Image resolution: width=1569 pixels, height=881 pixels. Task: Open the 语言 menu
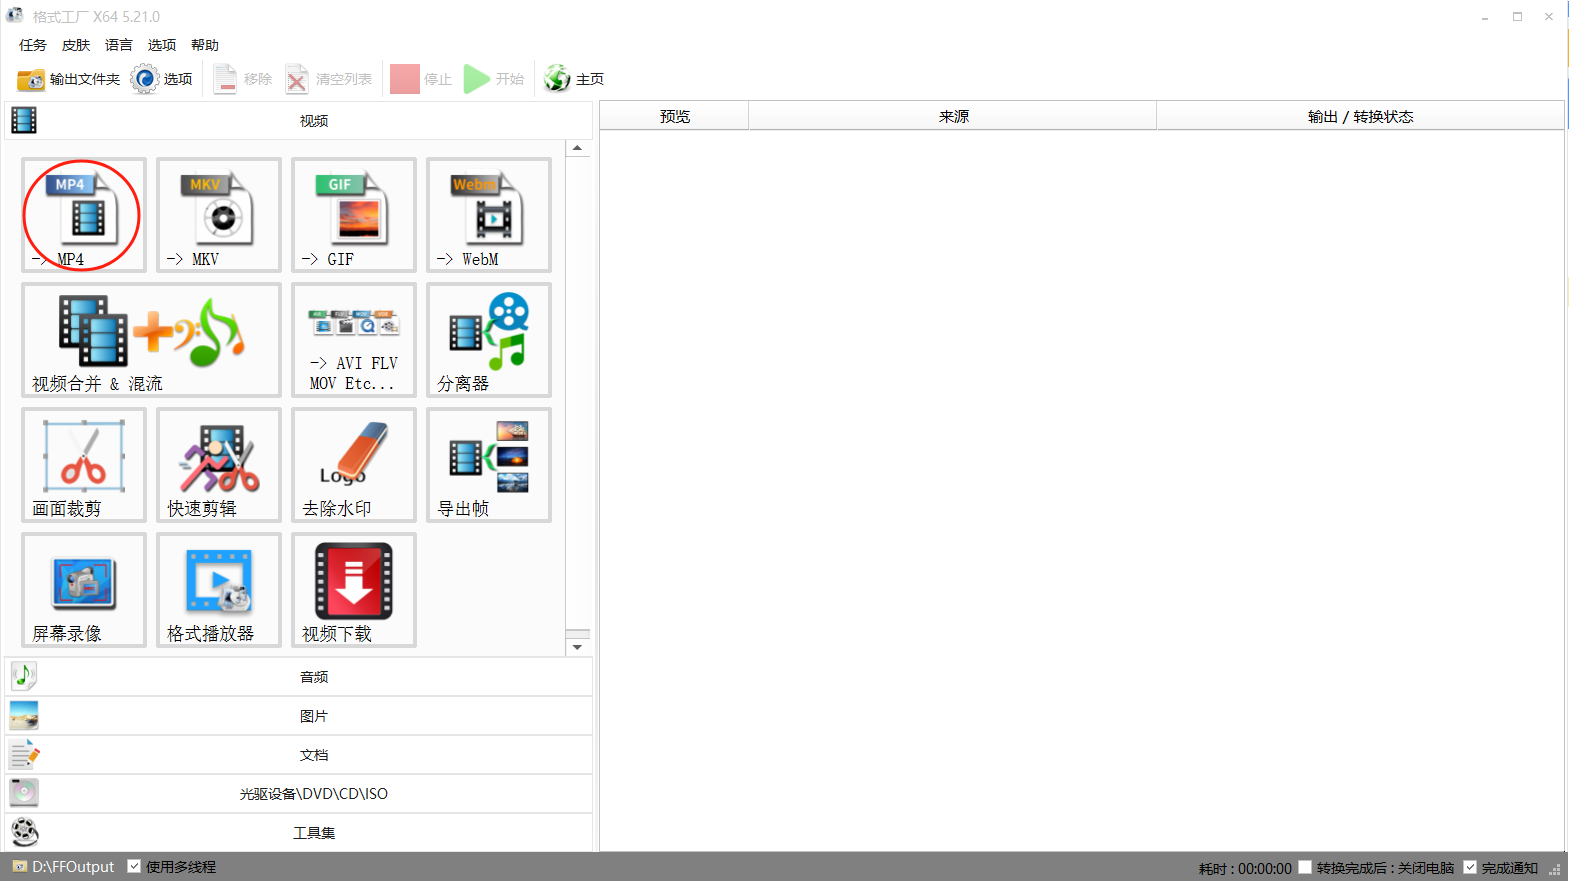119,45
